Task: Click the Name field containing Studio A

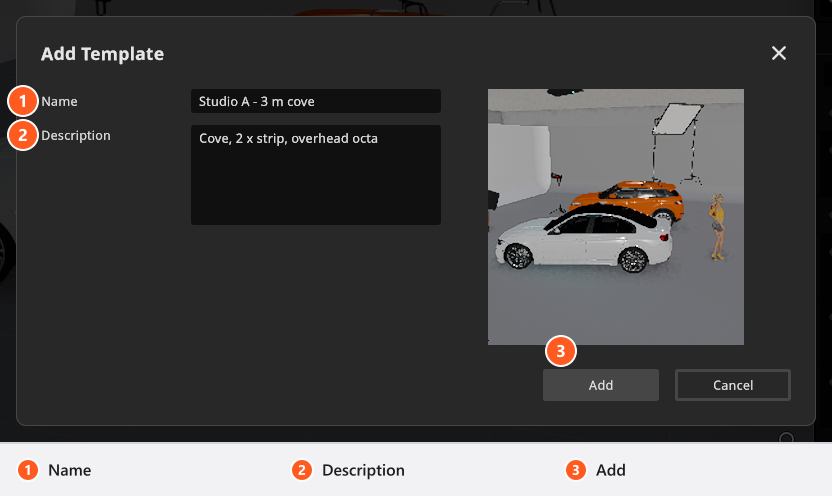Action: coord(316,101)
